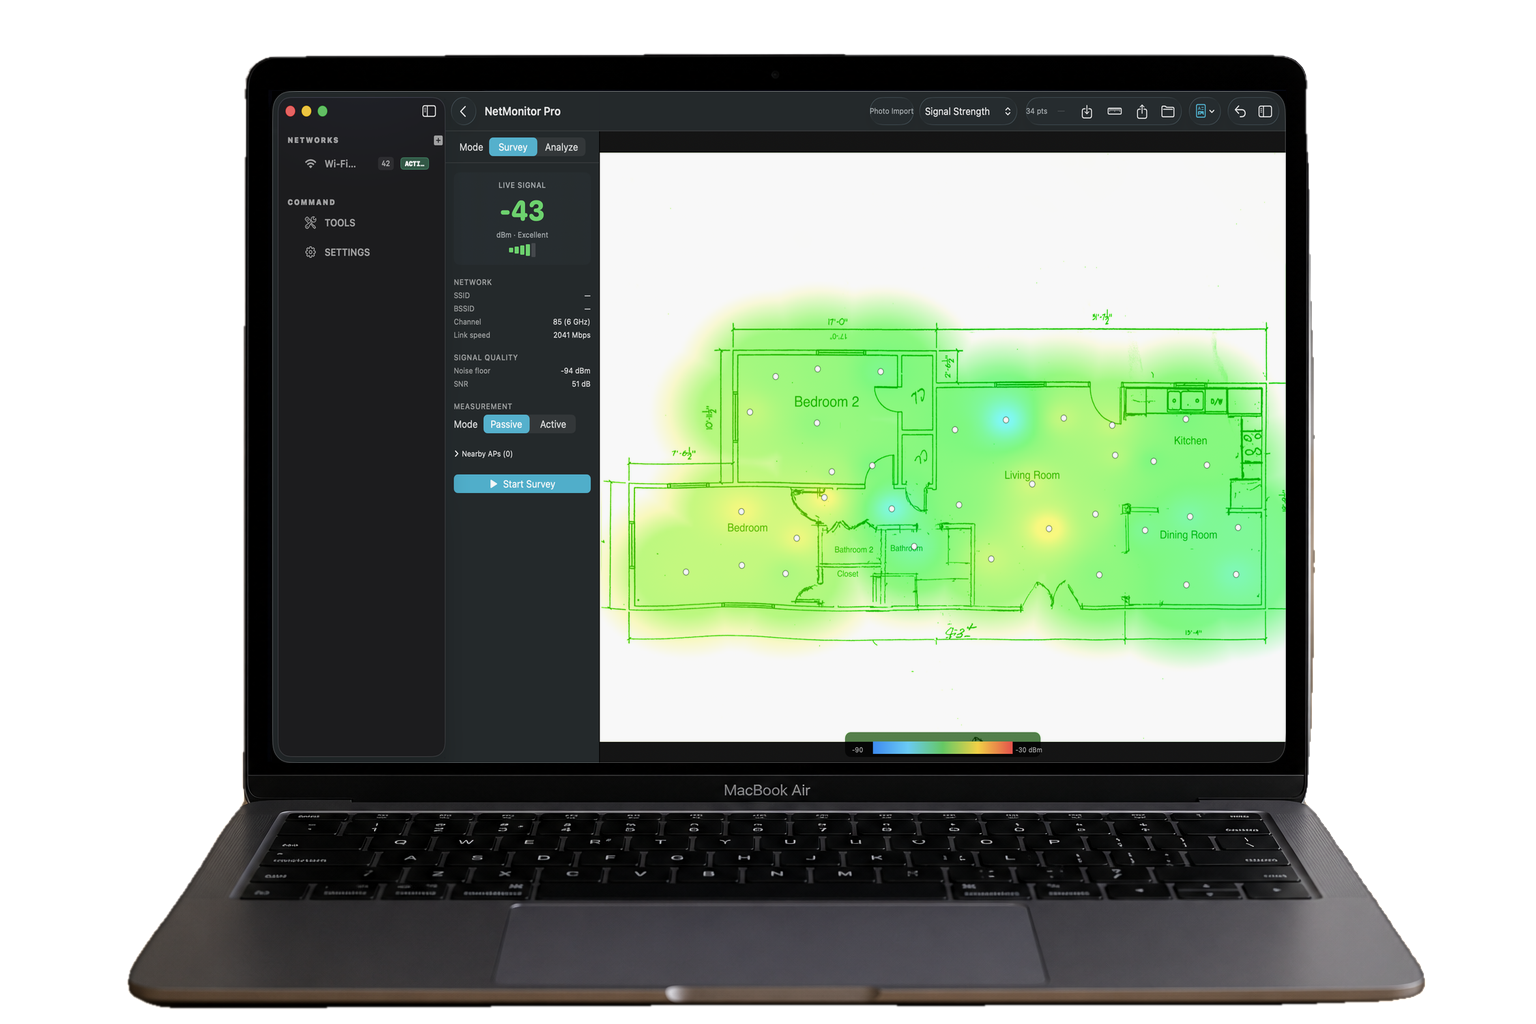This screenshot has width=1536, height=1024.
Task: Switch to Survey mode
Action: 513,147
